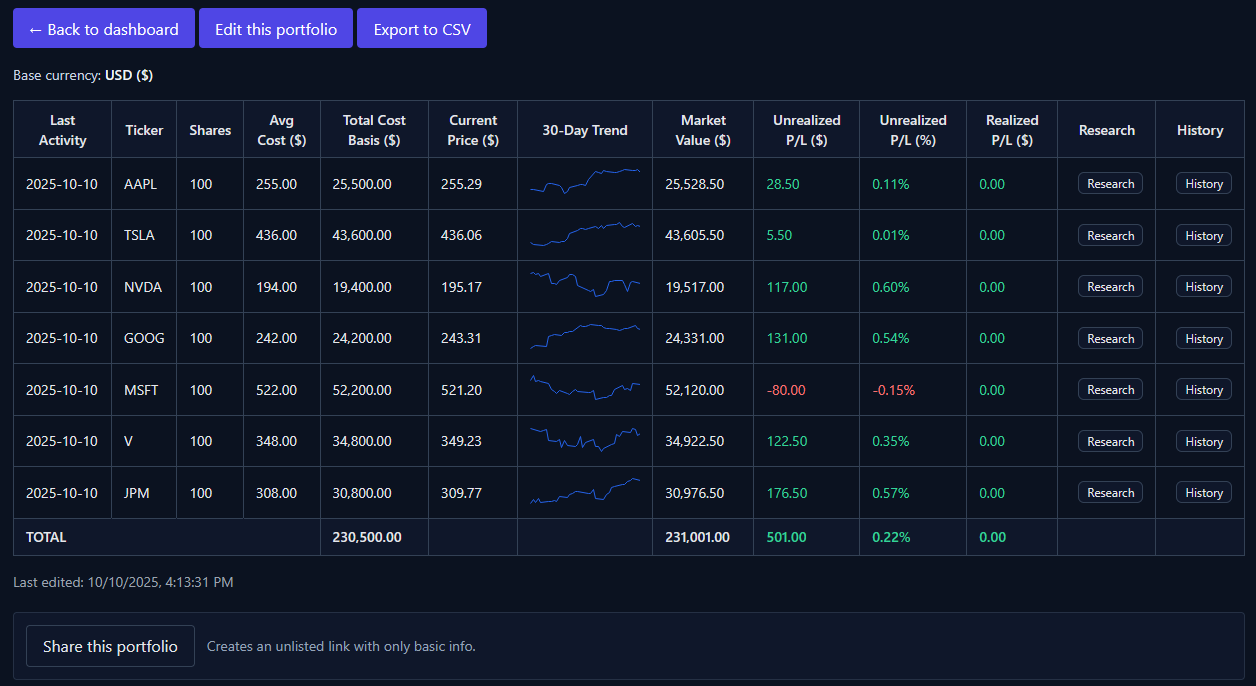Open Research for GOOG

(1110, 338)
